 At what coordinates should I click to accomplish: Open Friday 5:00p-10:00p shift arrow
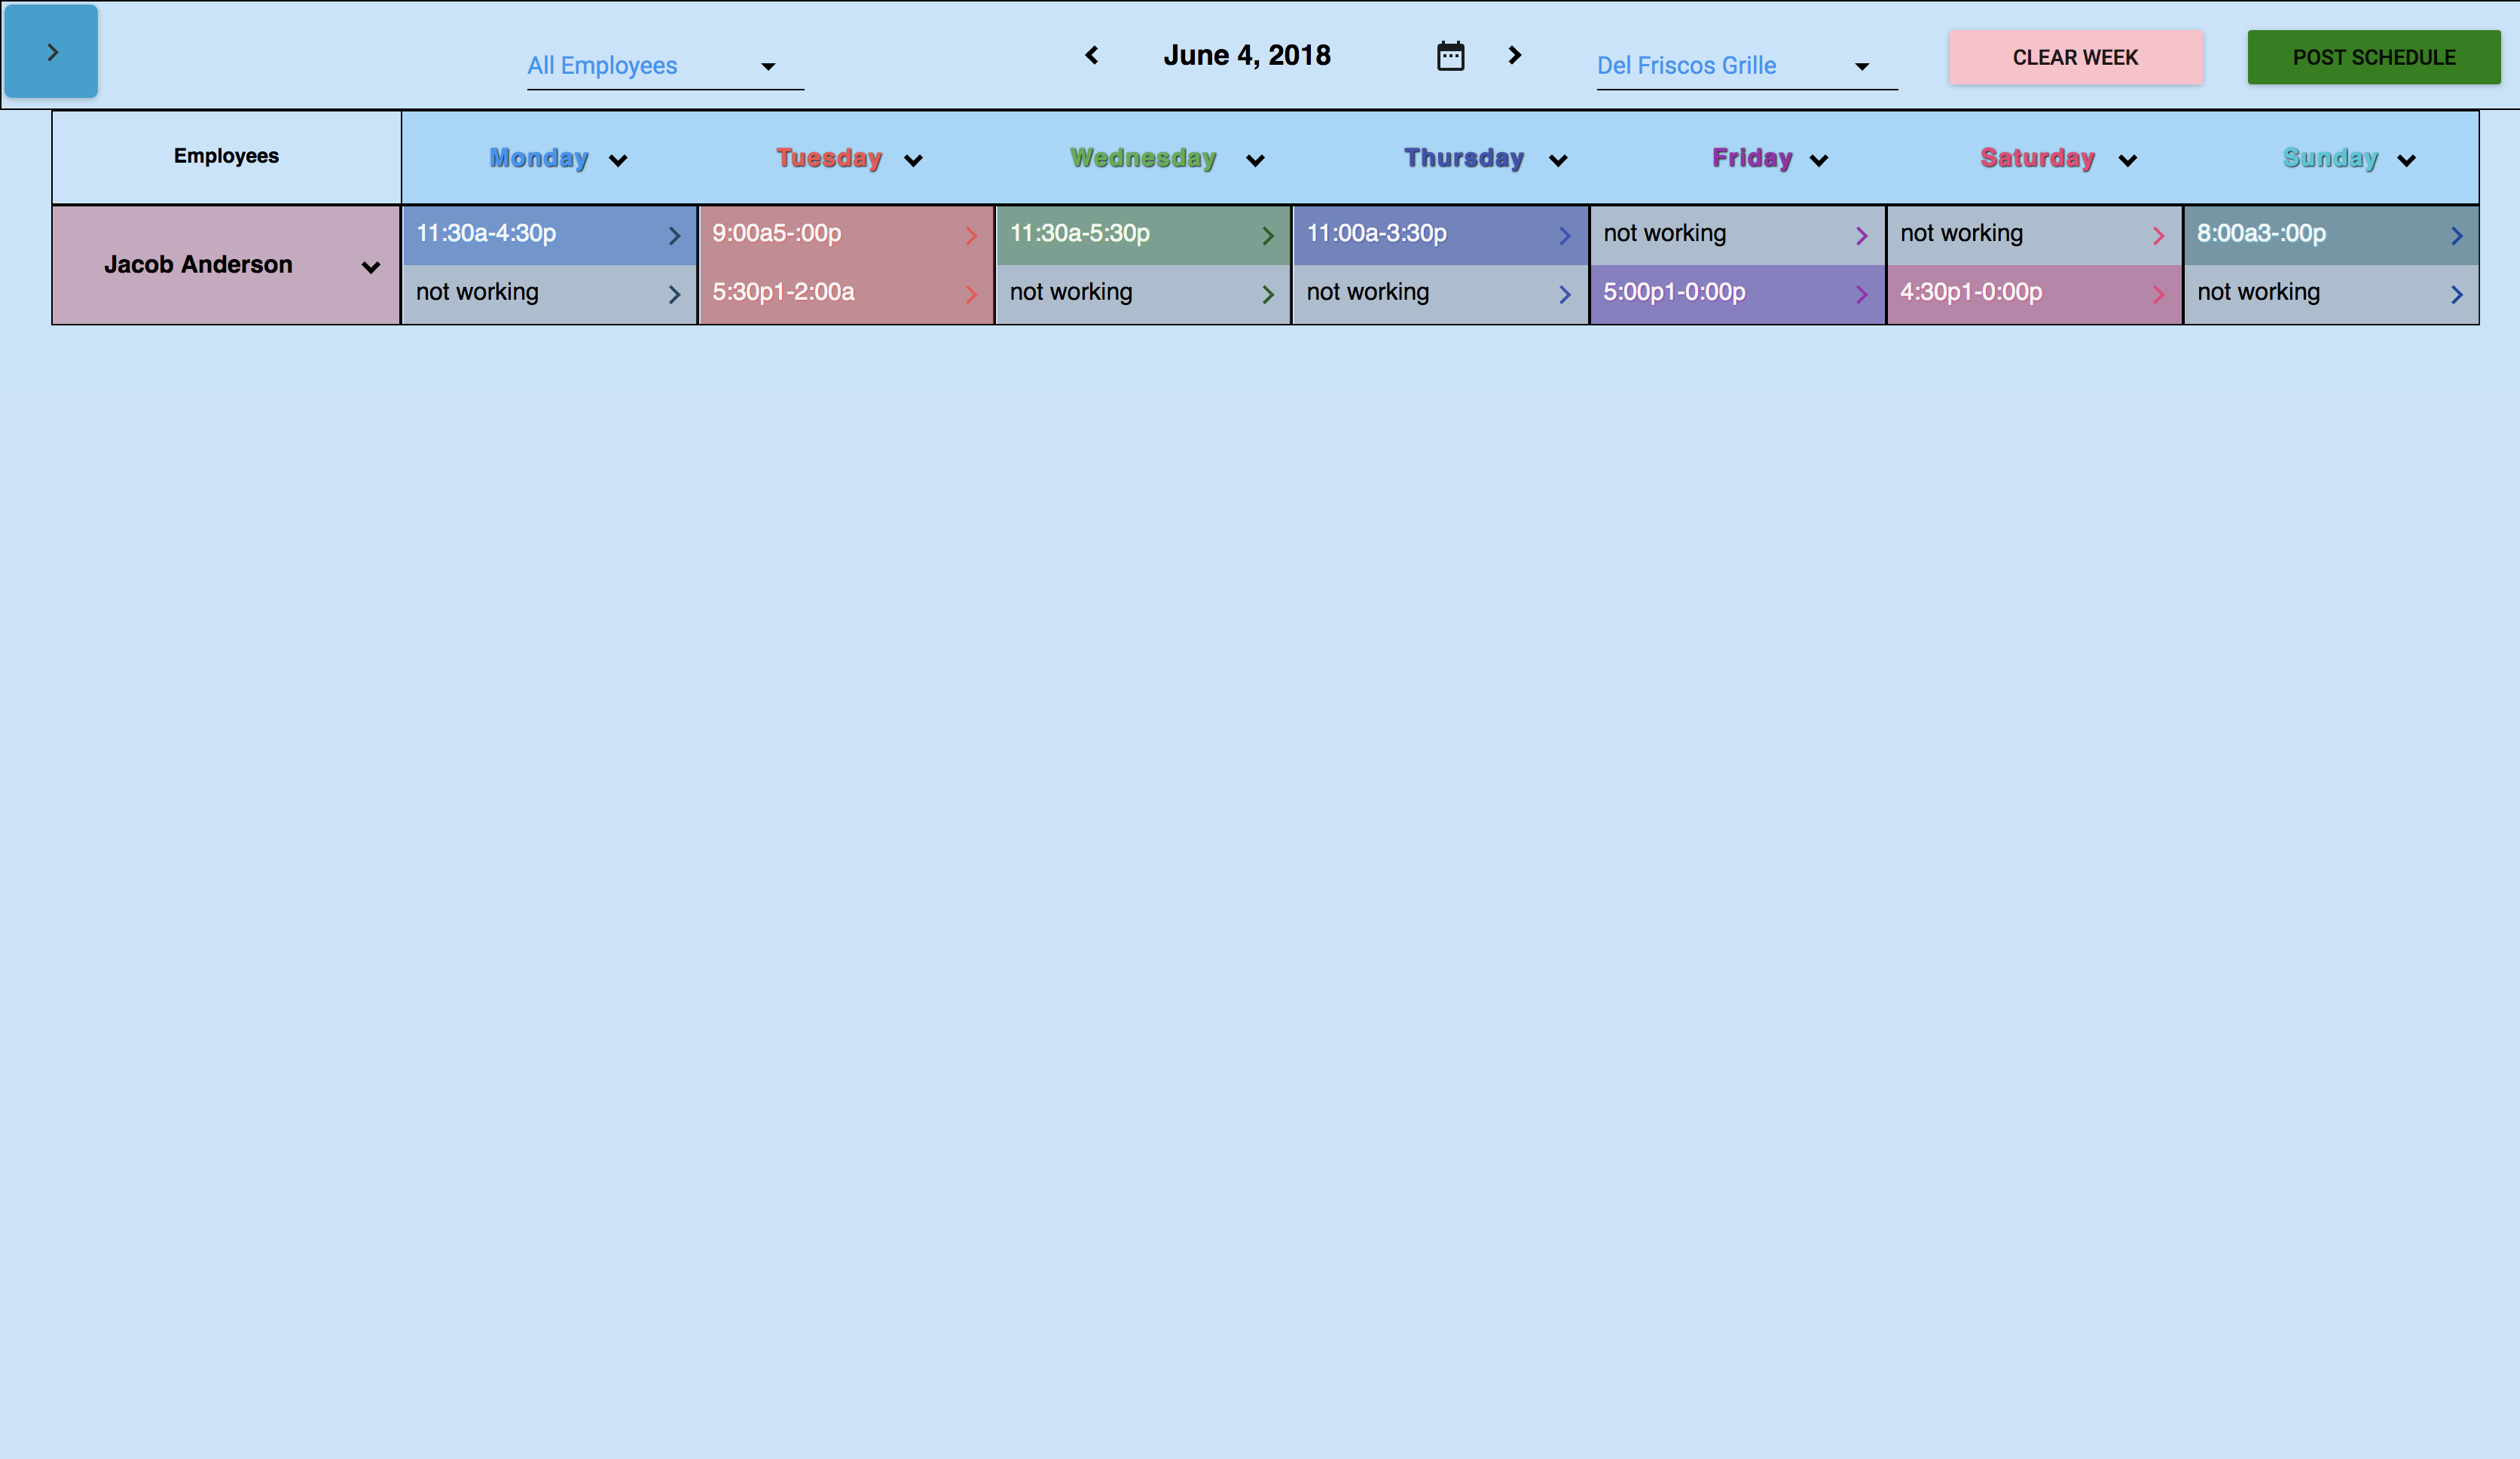pos(1861,294)
